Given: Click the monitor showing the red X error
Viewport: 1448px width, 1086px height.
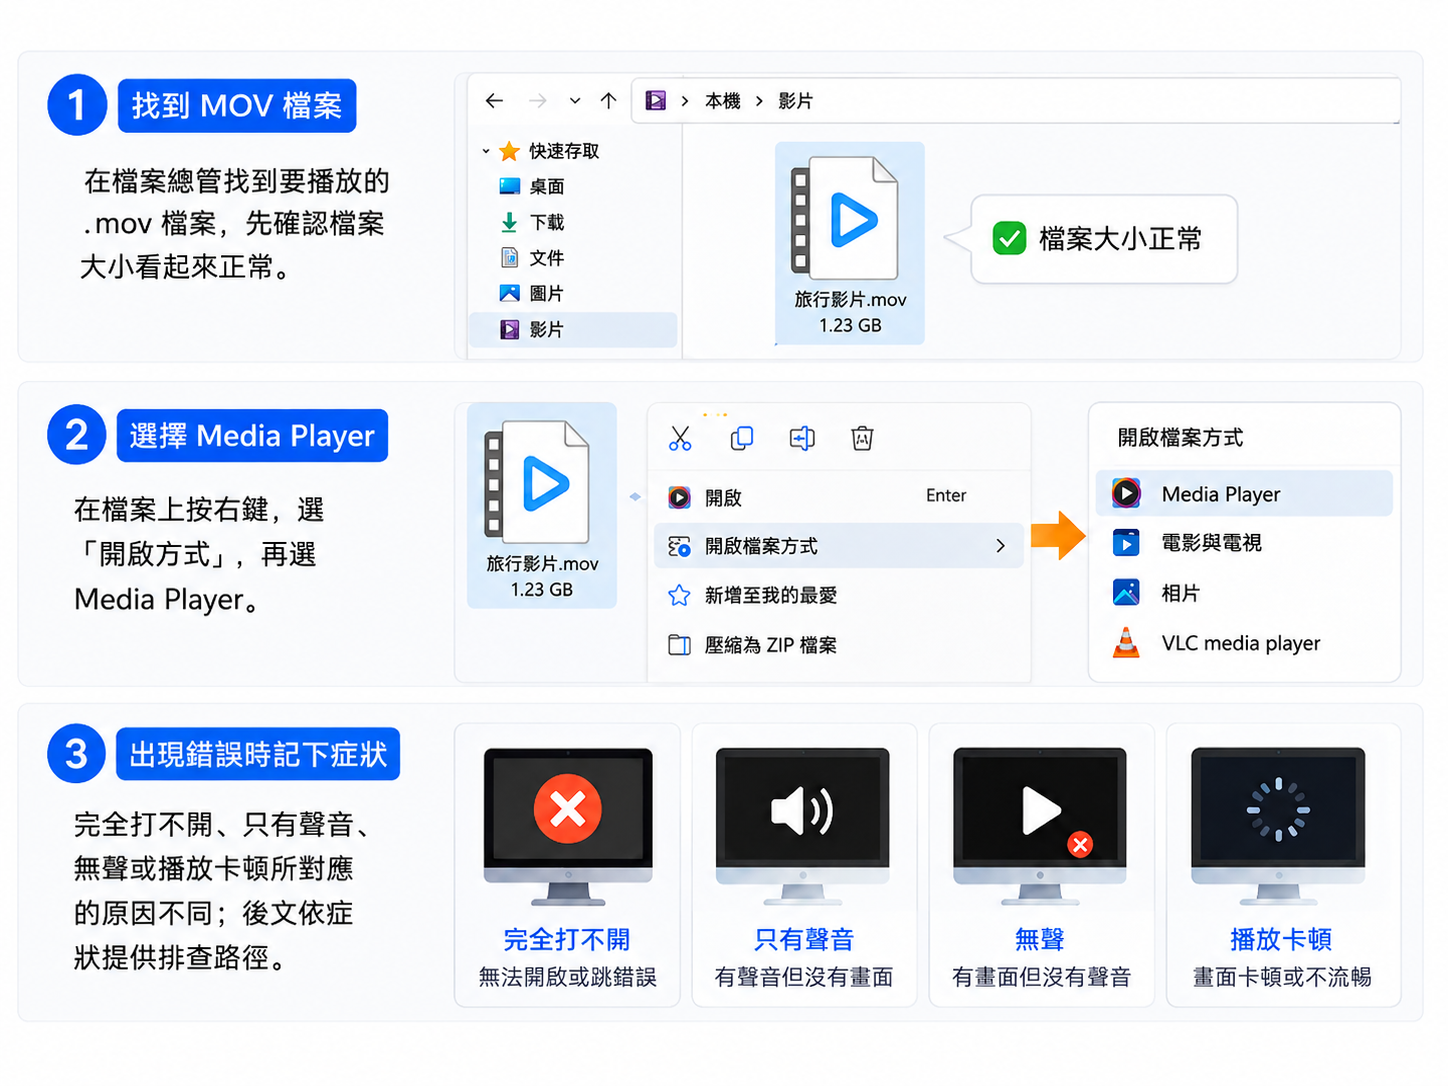Looking at the screenshot, I should coord(568,825).
